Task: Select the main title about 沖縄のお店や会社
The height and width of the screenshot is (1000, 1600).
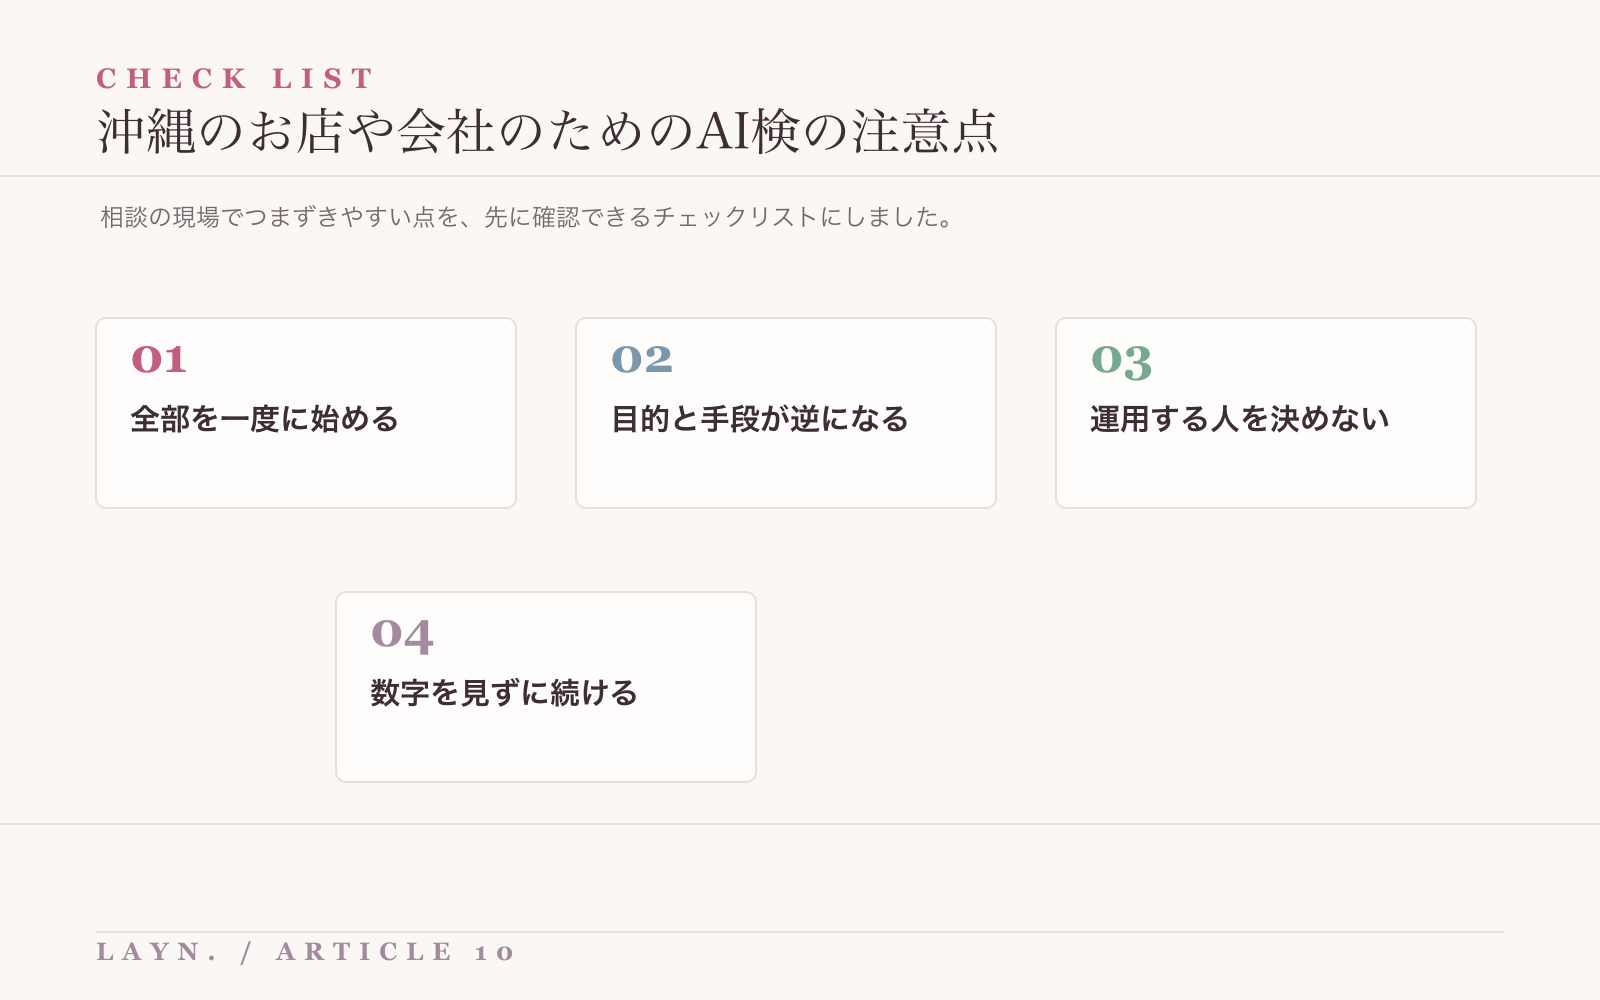Action: [x=548, y=131]
